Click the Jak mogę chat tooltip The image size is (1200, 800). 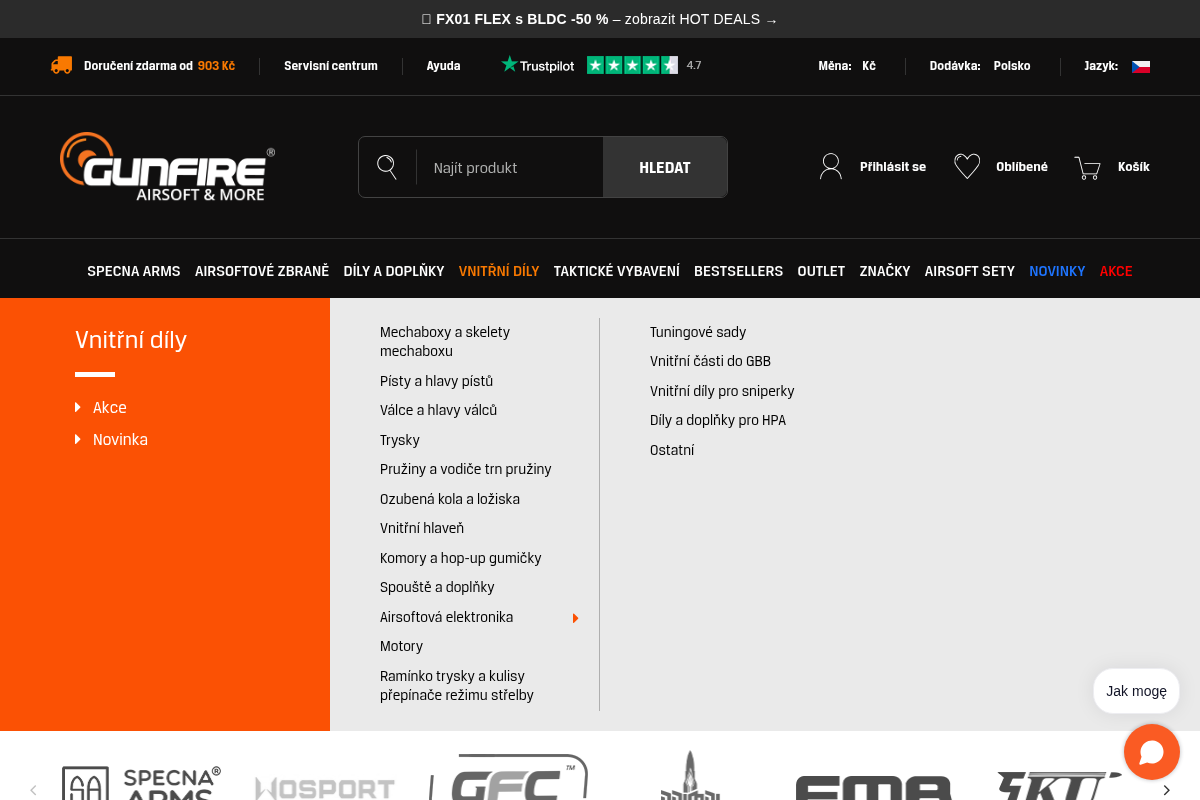(x=1136, y=691)
